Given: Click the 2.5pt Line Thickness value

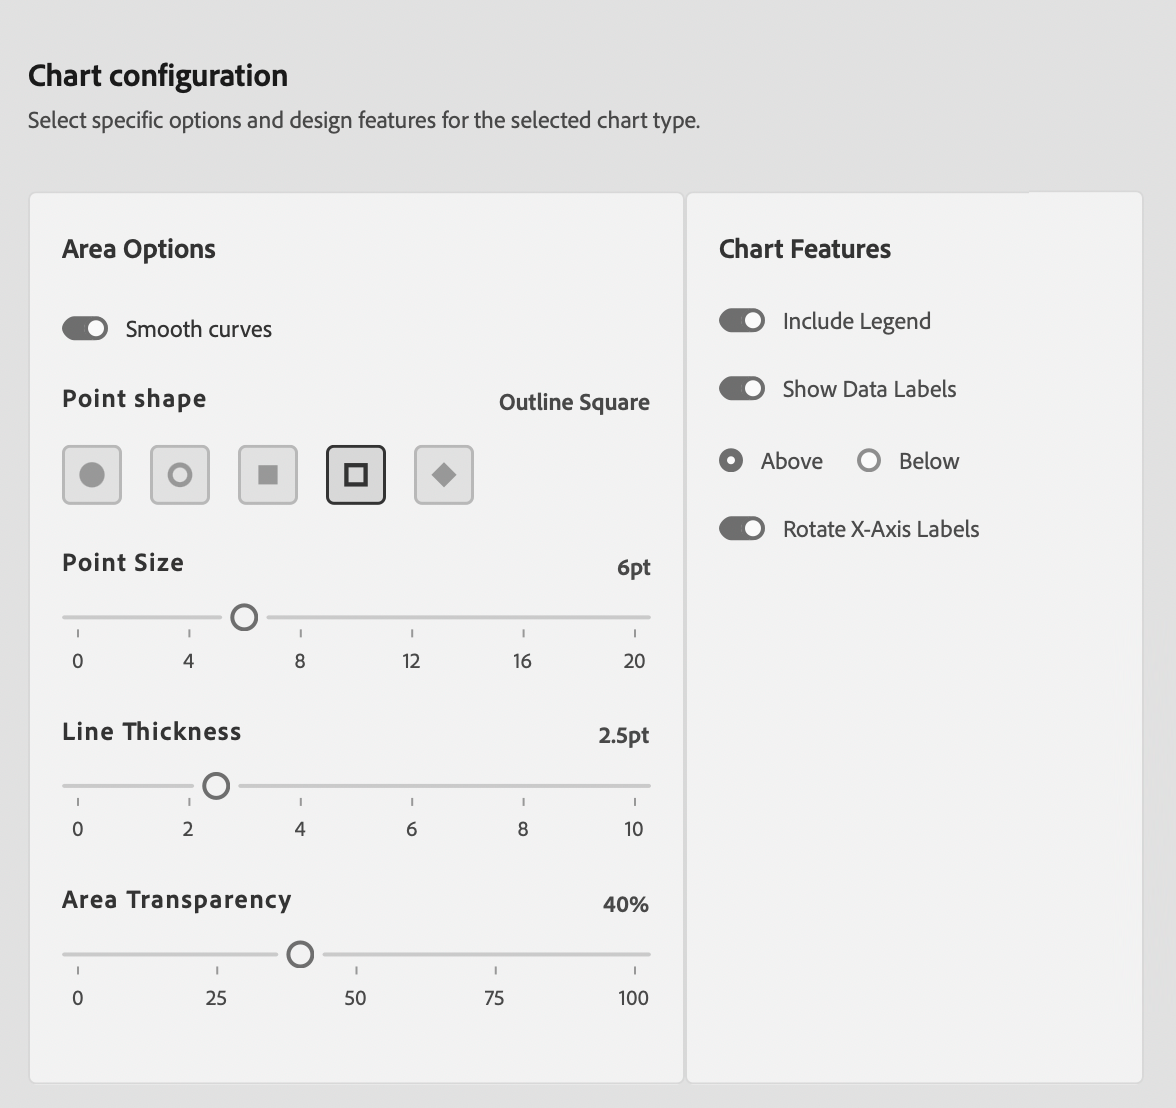Looking at the screenshot, I should [624, 735].
